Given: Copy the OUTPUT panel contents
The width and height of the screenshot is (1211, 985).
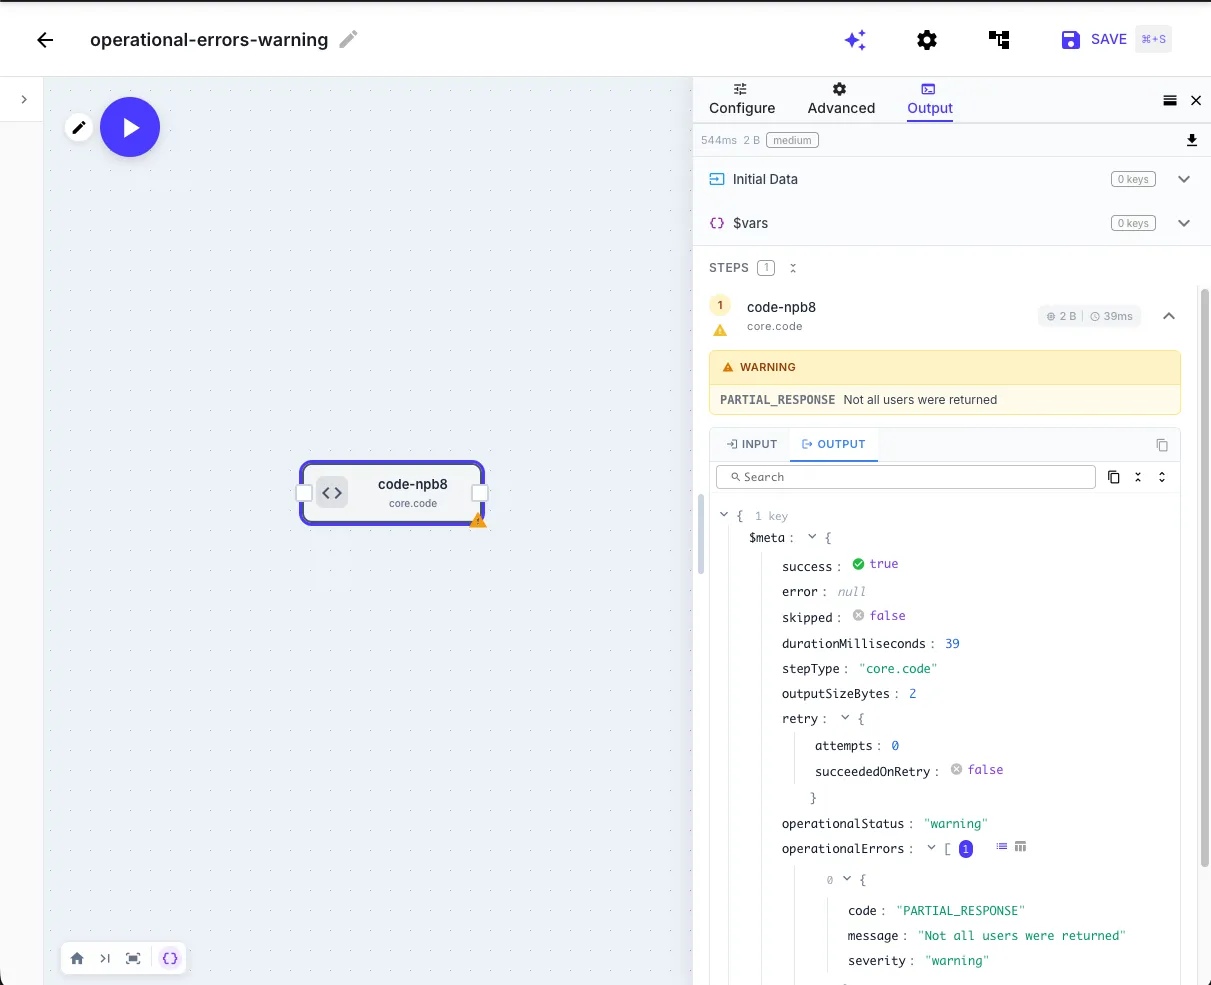Looking at the screenshot, I should tap(1161, 444).
